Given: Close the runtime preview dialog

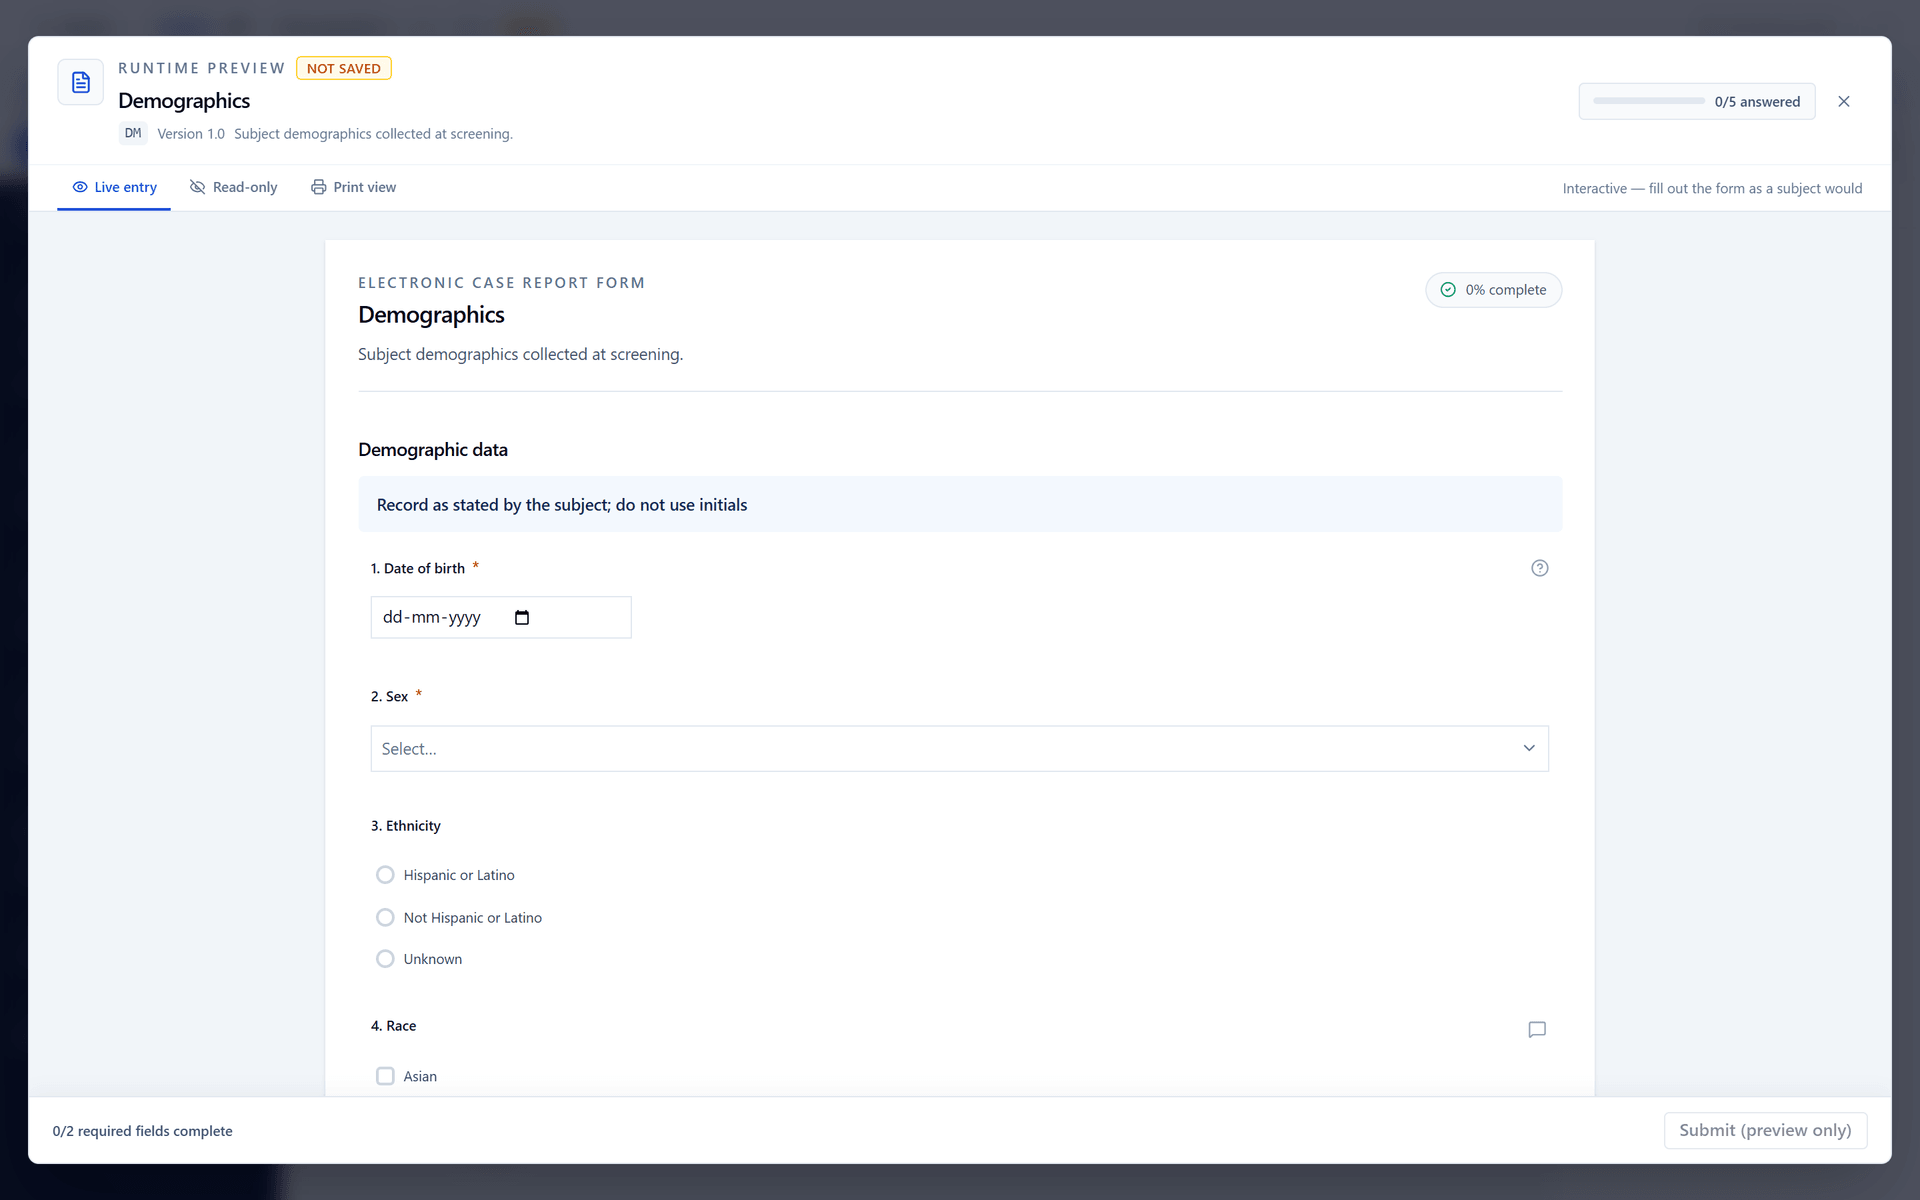Looking at the screenshot, I should tap(1844, 101).
